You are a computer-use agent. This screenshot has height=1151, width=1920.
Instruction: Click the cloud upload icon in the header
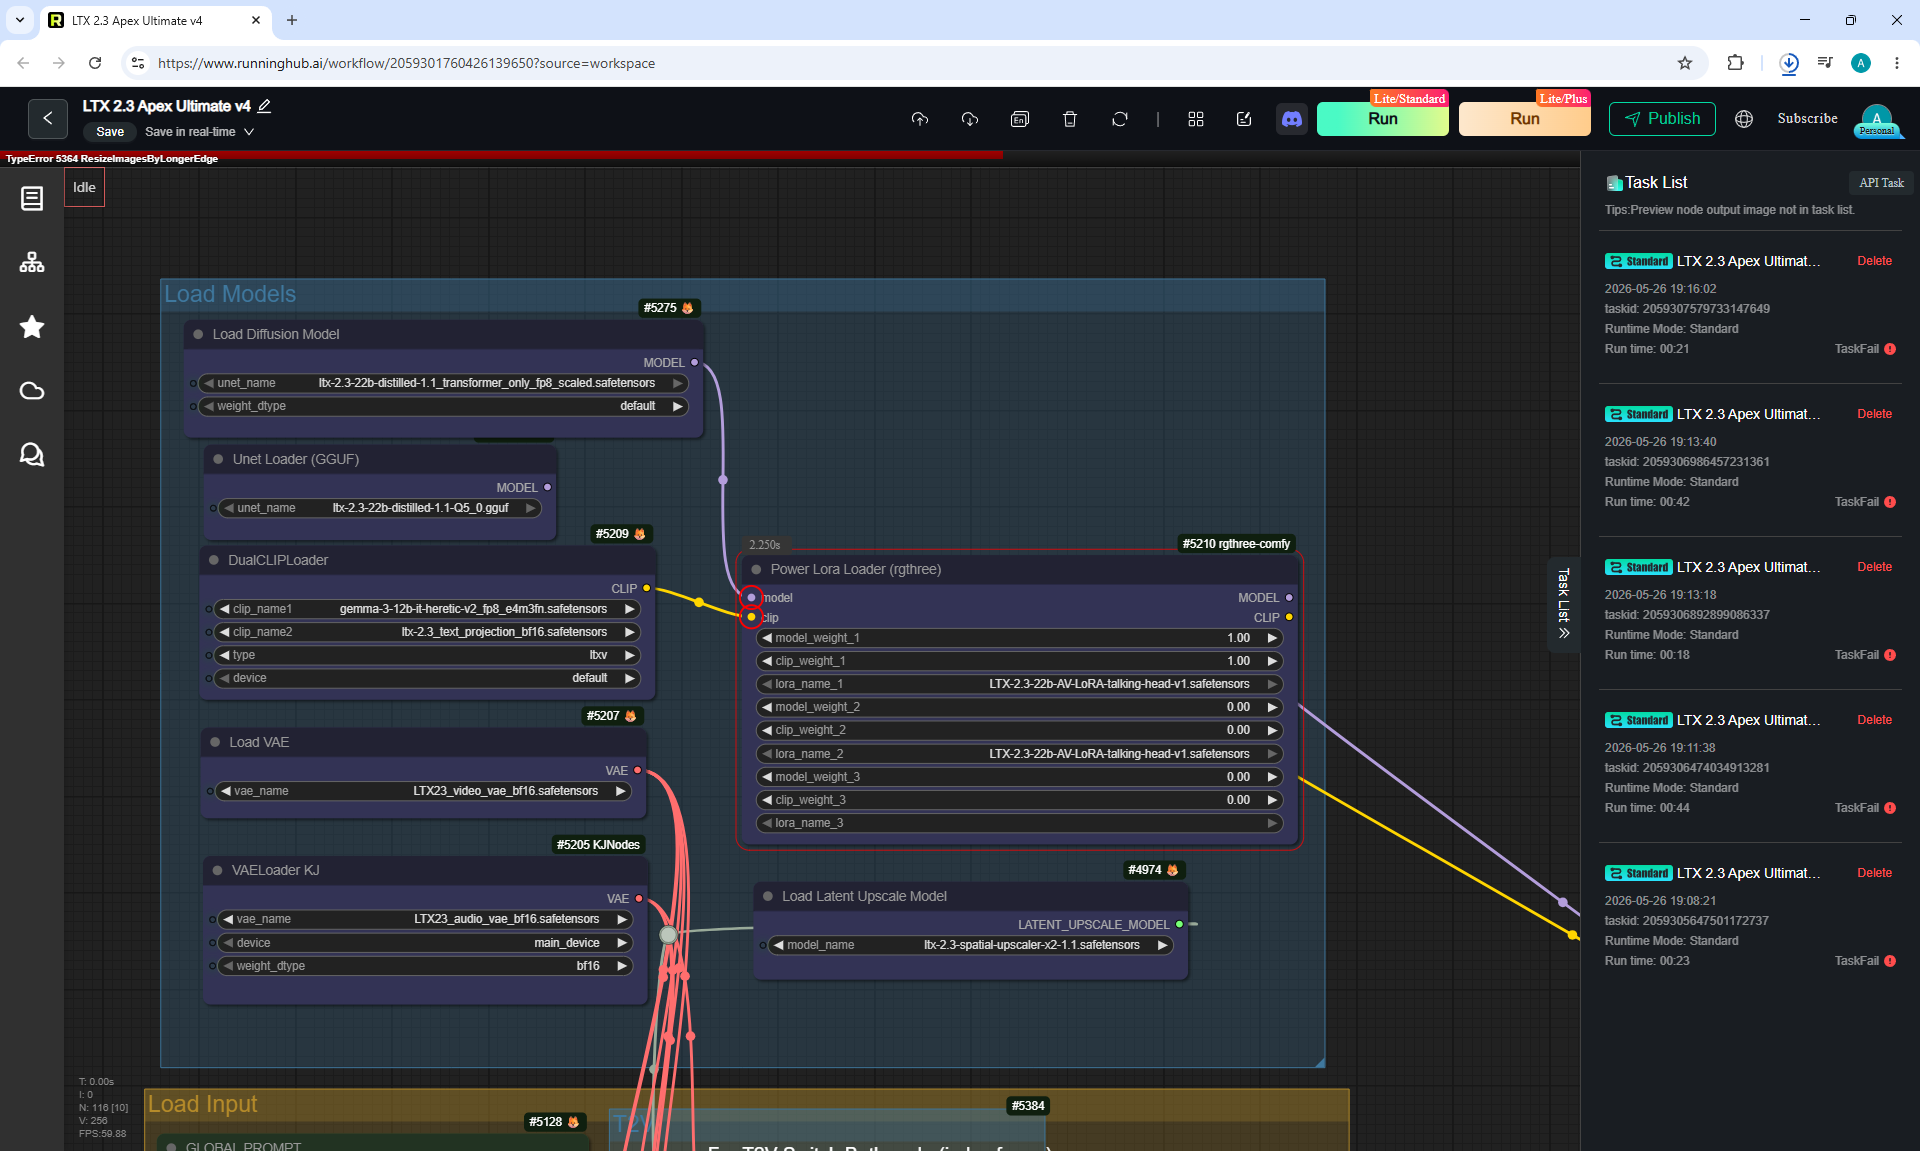[920, 119]
